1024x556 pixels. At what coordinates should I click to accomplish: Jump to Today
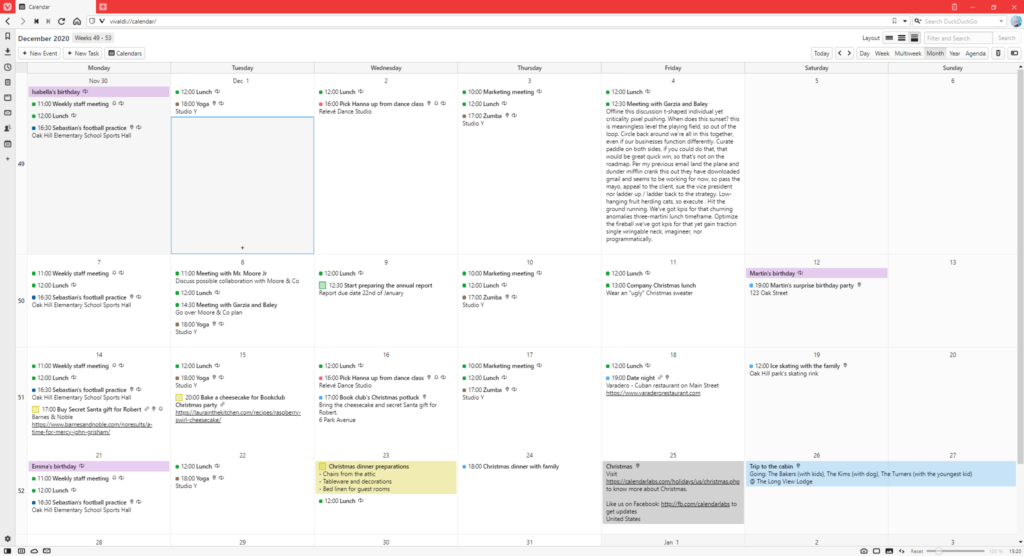[821, 54]
